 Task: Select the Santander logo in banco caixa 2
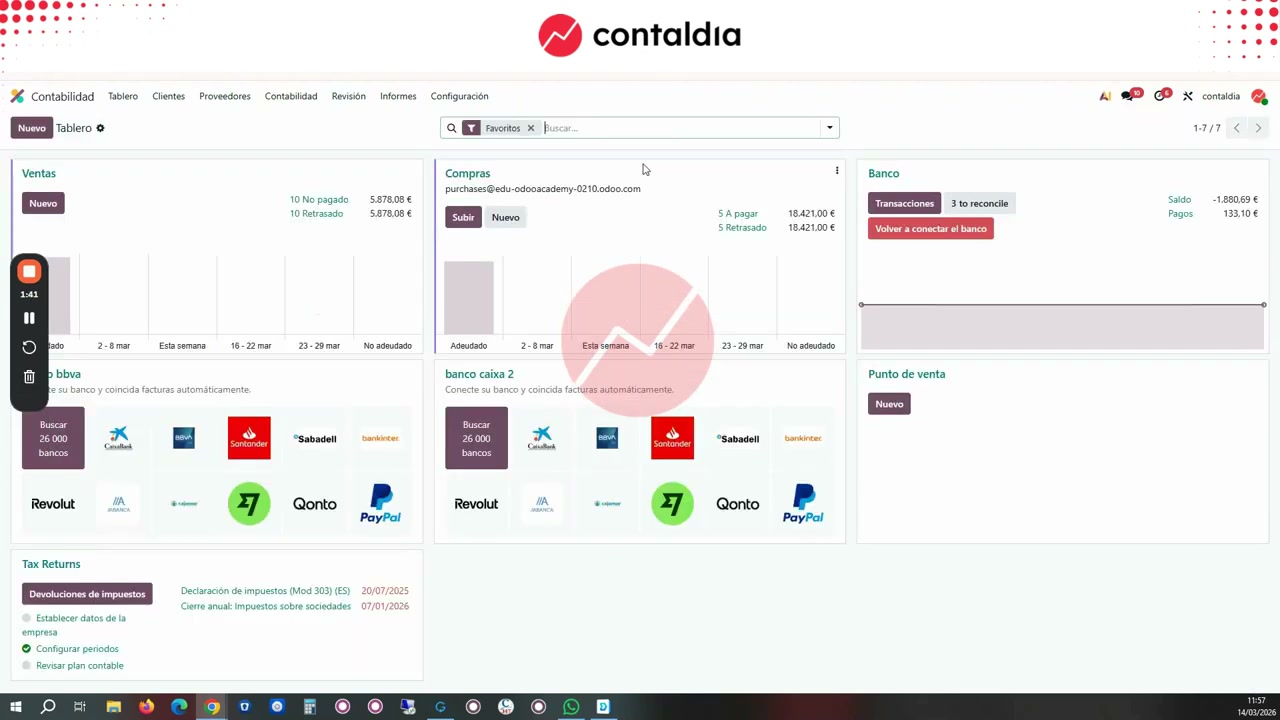point(672,438)
